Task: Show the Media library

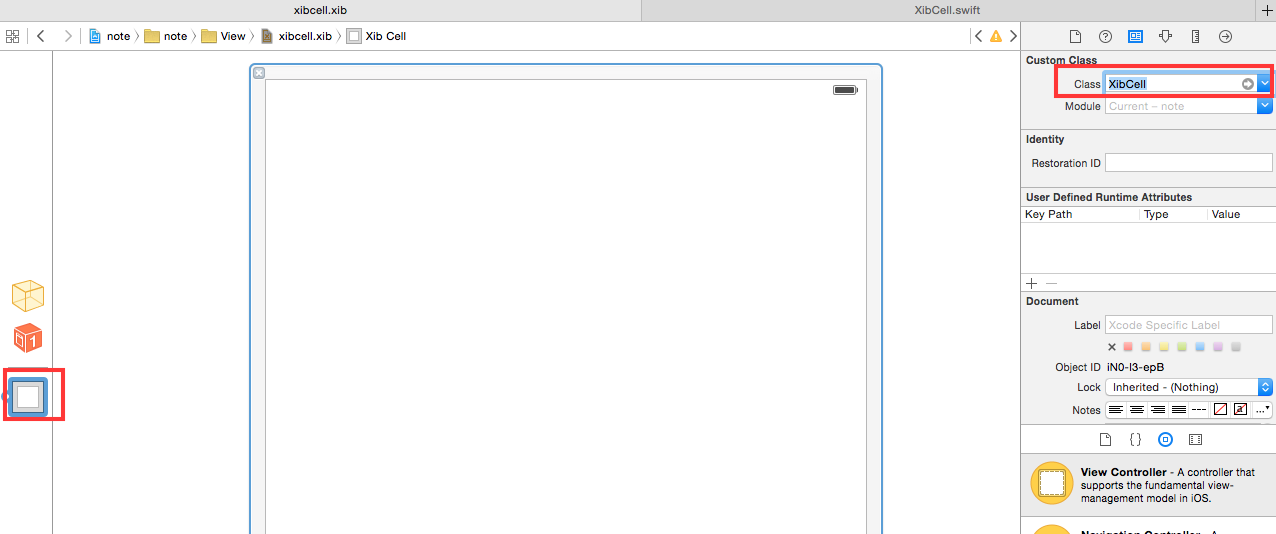Action: (x=1195, y=439)
